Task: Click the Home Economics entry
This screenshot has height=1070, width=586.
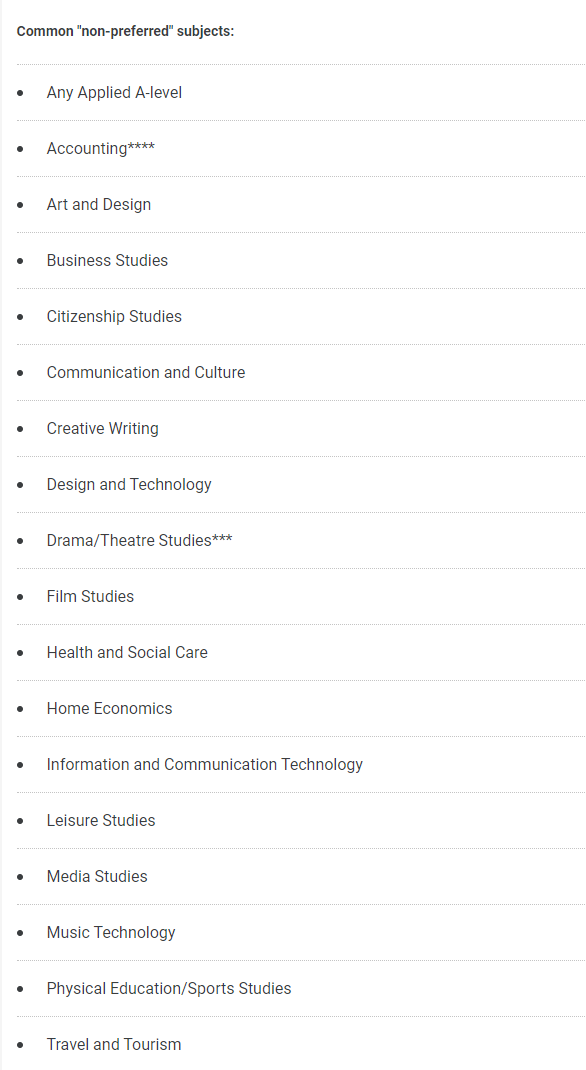Action: click(x=109, y=708)
